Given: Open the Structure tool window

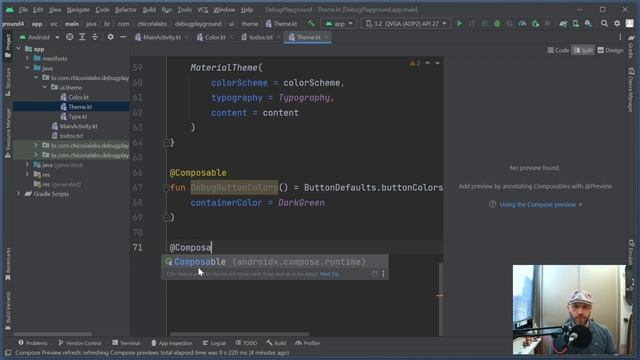Looking at the screenshot, I should pos(8,82).
